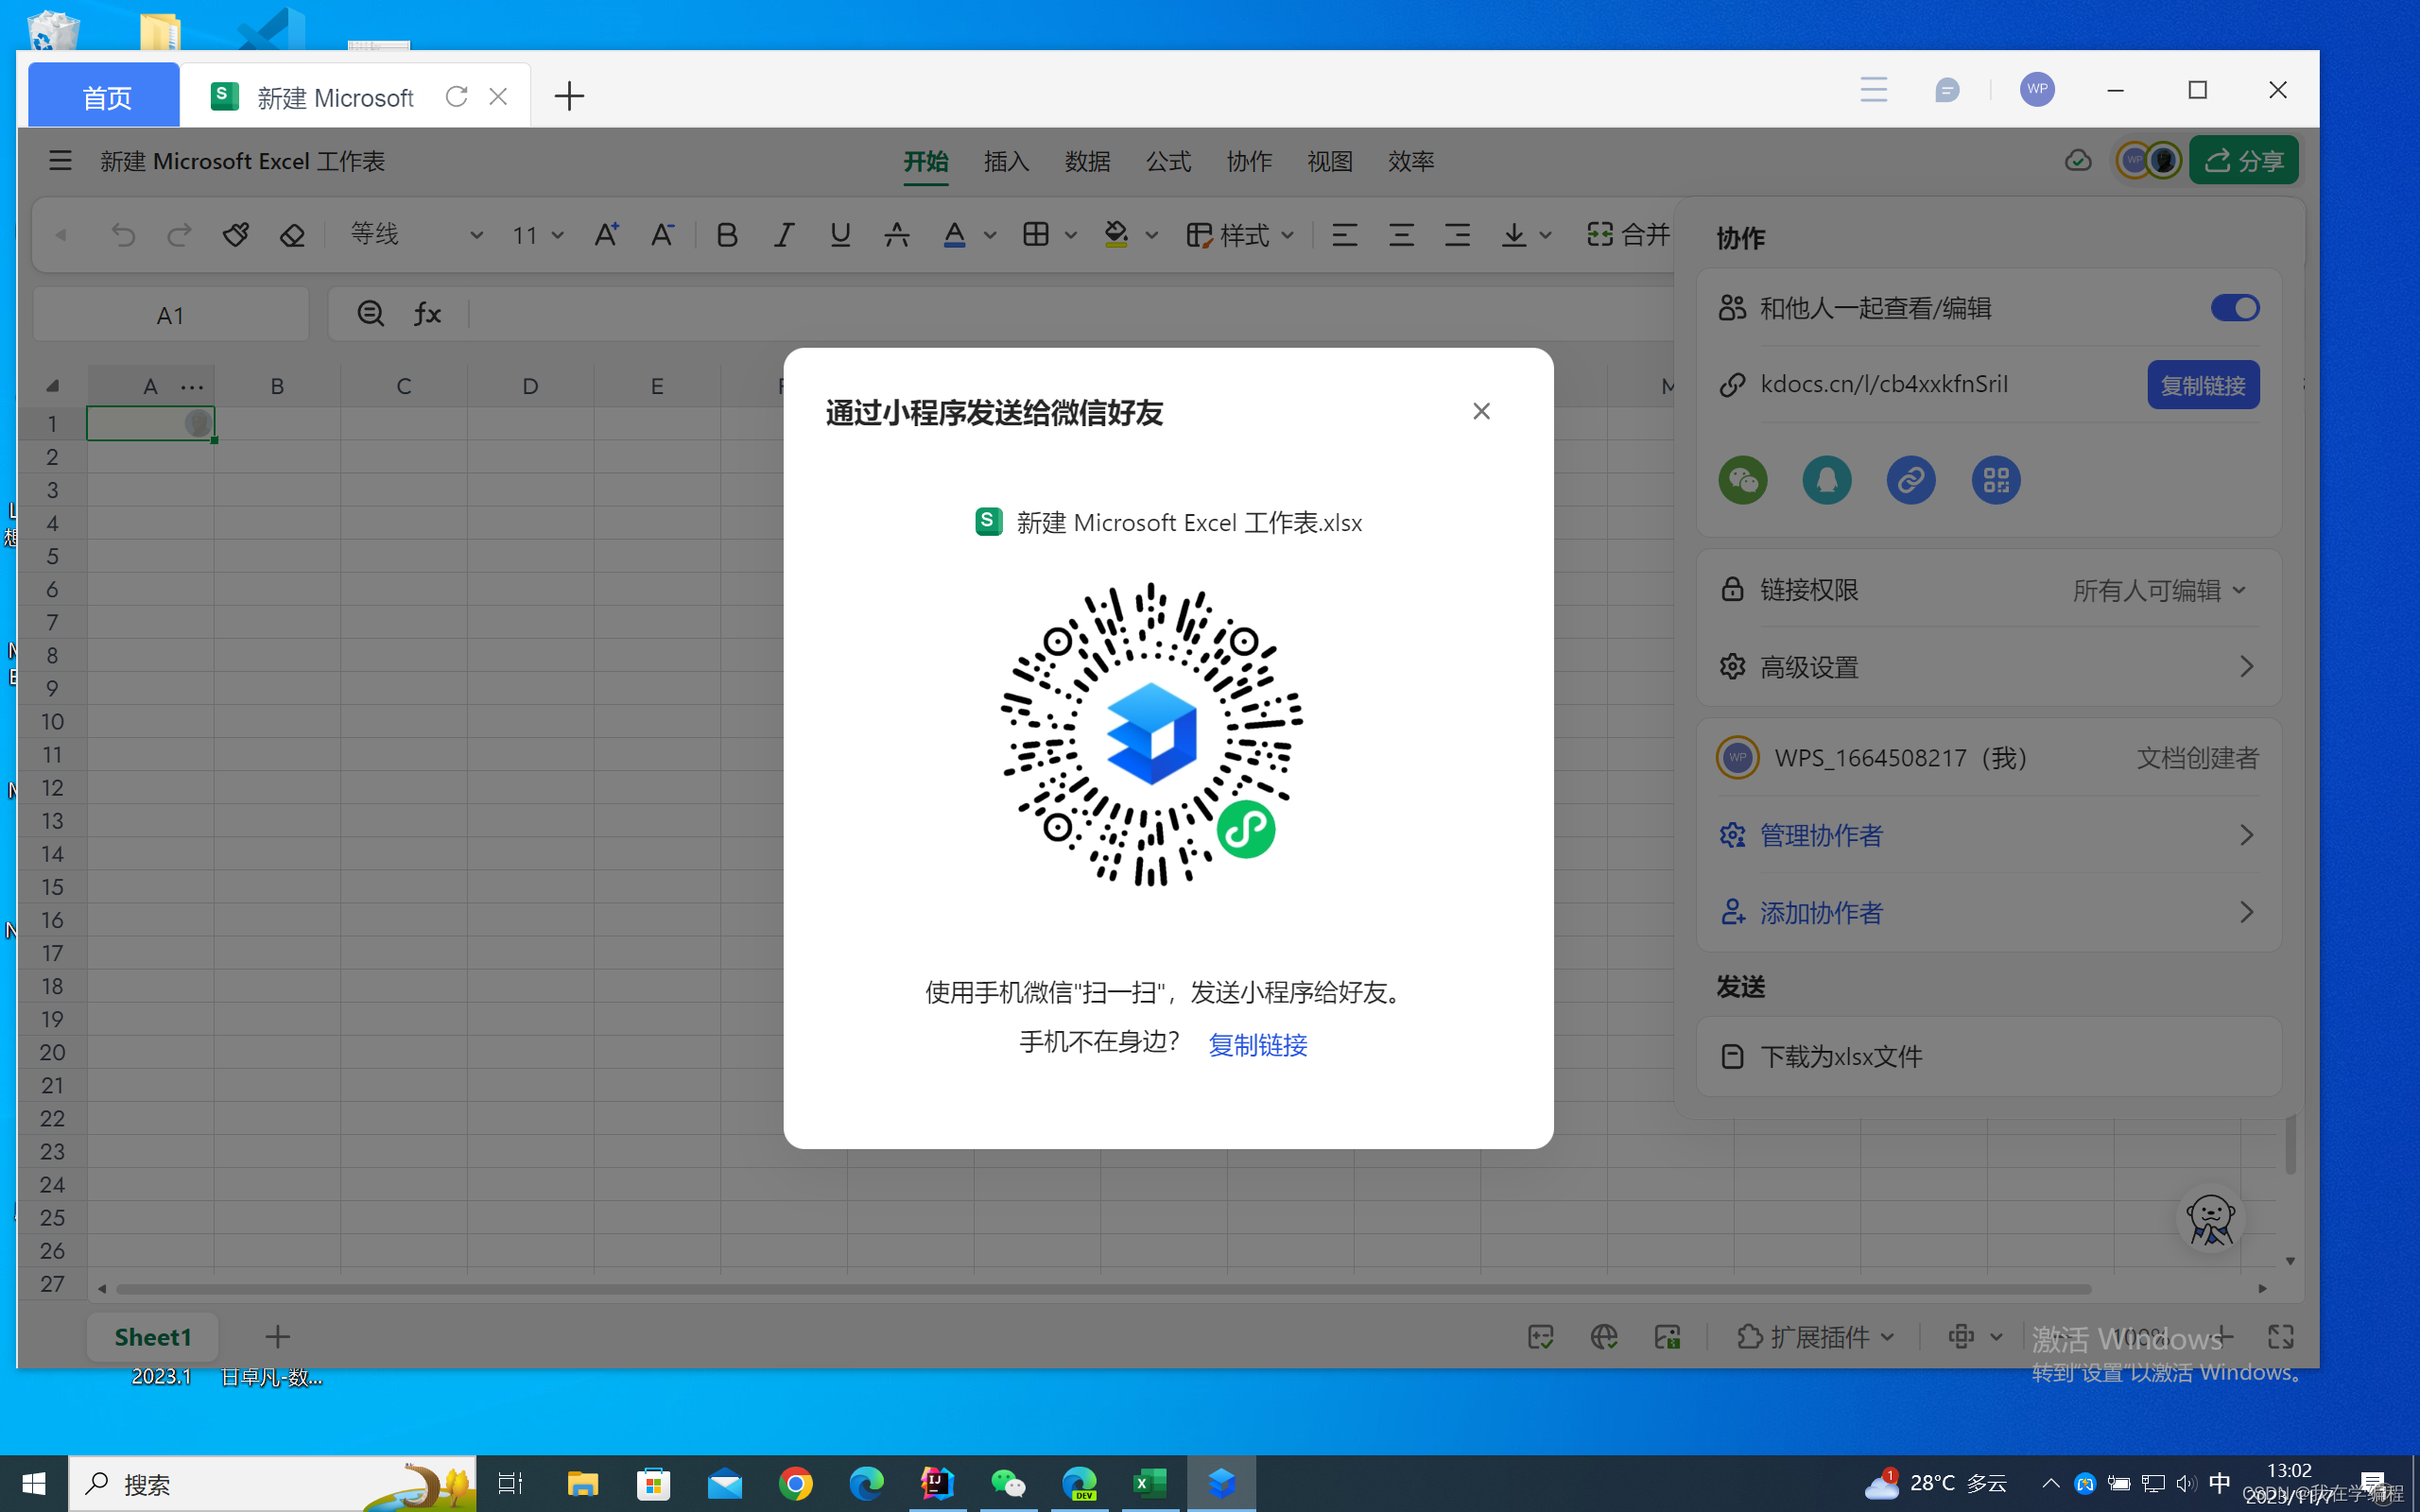Click the QR code share icon

point(1995,481)
